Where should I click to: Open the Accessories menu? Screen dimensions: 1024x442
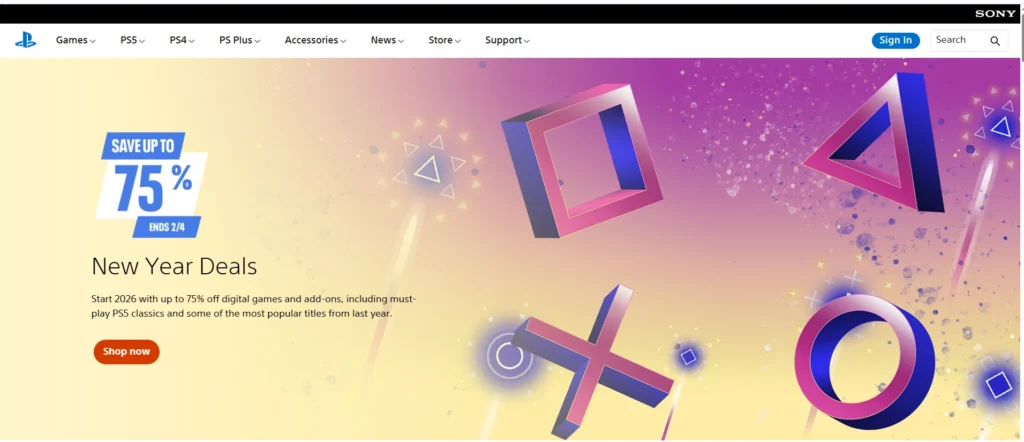(315, 40)
